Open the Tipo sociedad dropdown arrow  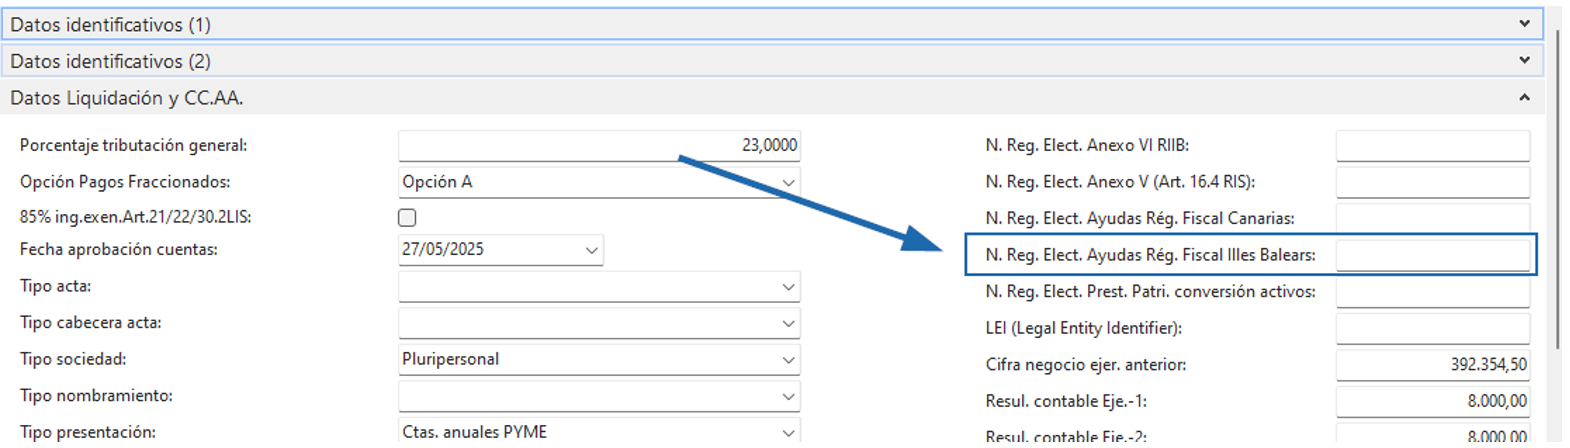(788, 360)
